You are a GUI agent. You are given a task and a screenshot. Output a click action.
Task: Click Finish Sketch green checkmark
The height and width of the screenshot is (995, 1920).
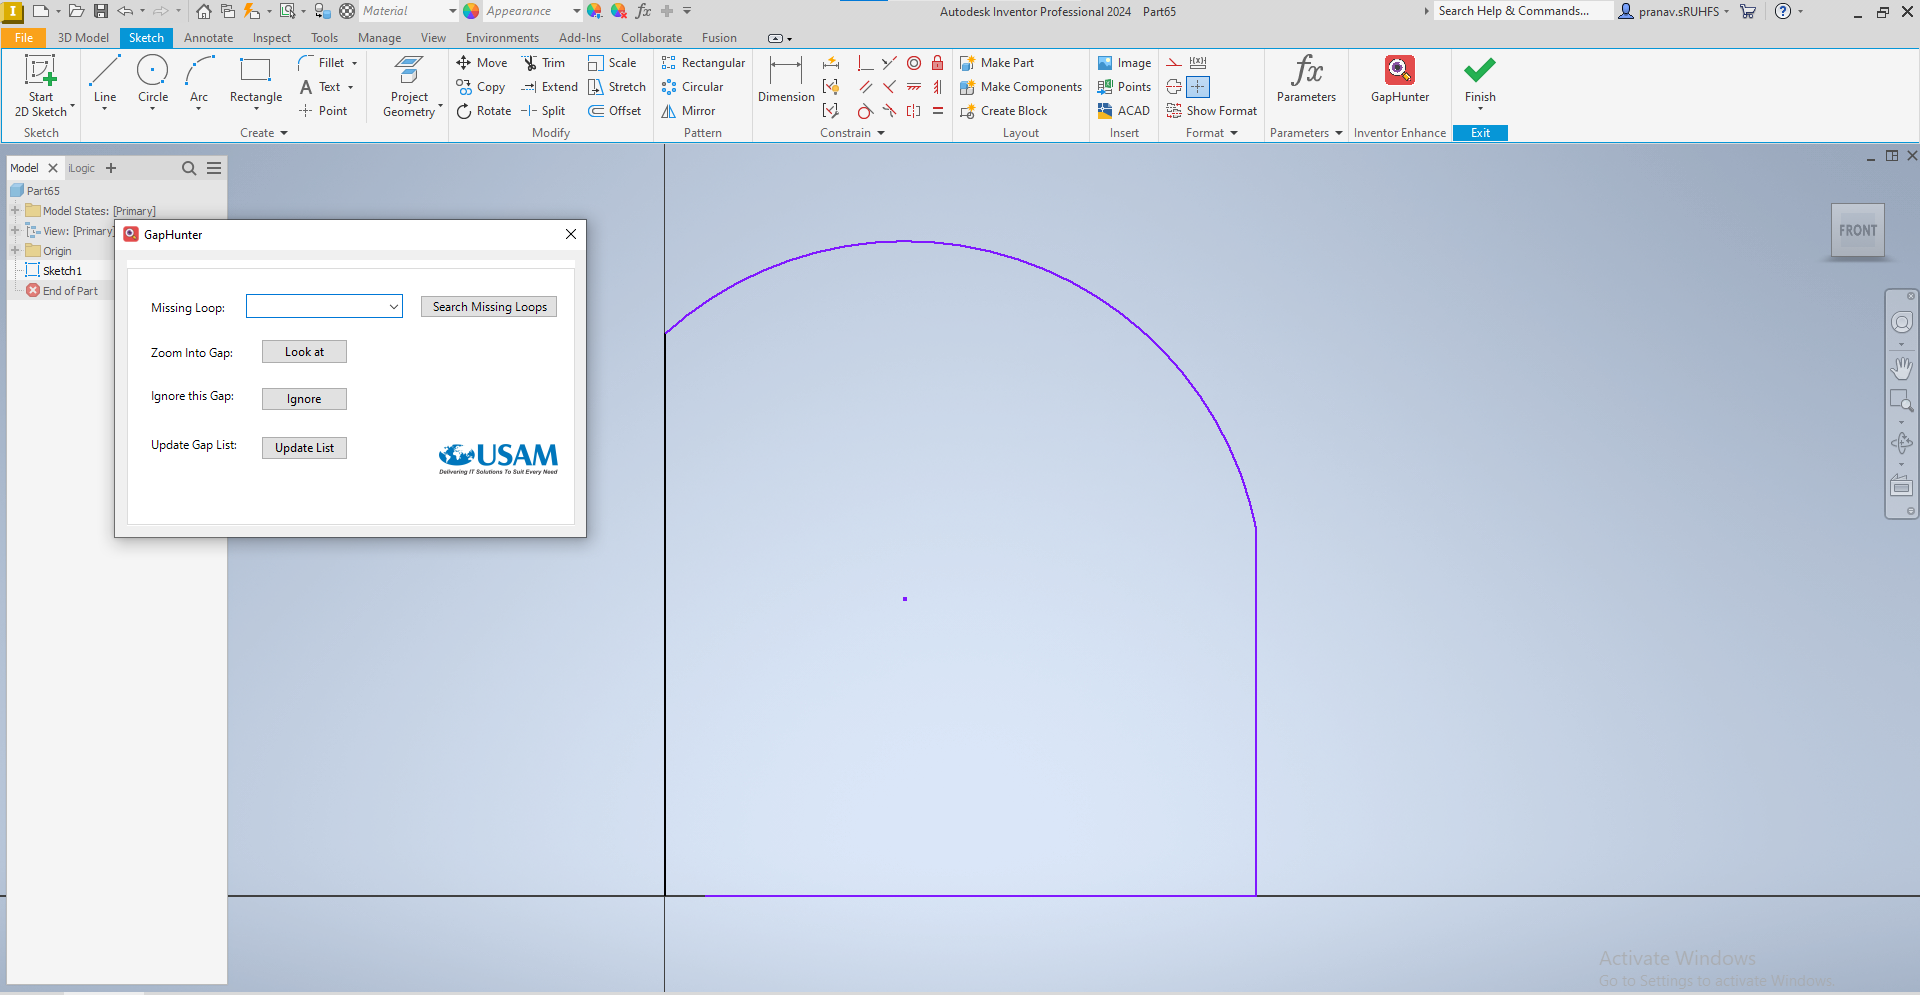click(x=1480, y=80)
